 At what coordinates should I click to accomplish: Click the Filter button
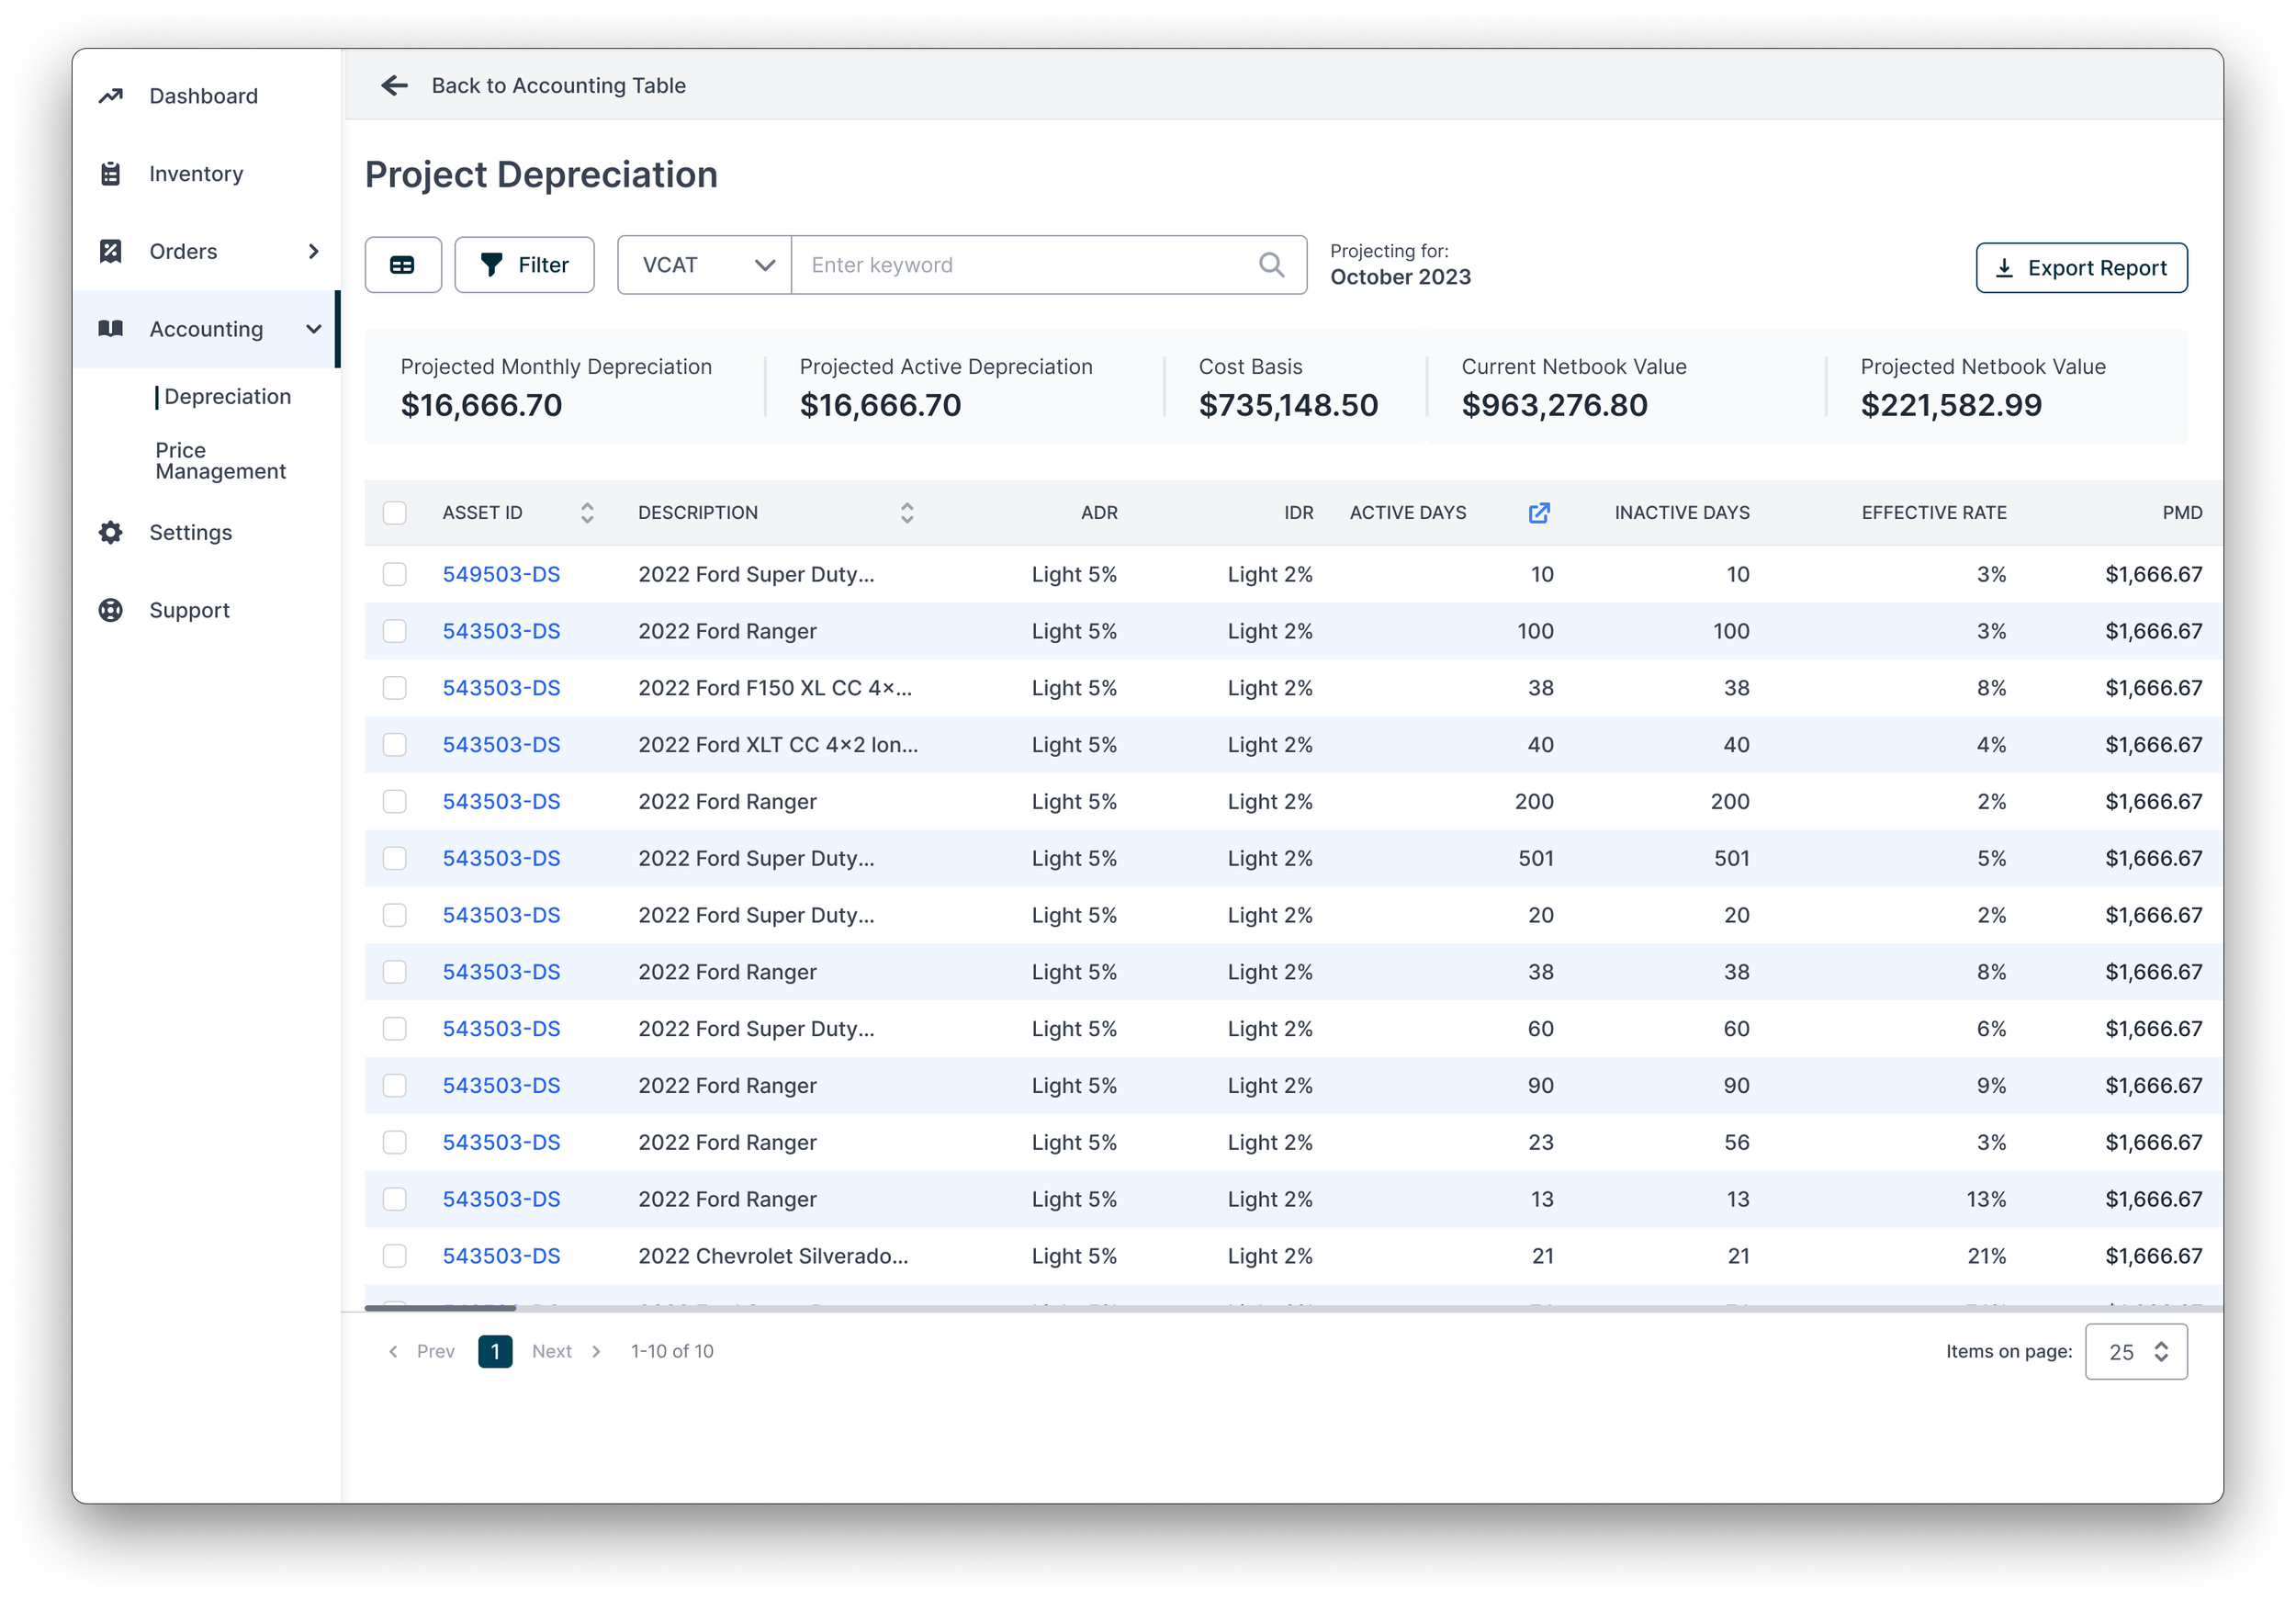pyautogui.click(x=524, y=265)
